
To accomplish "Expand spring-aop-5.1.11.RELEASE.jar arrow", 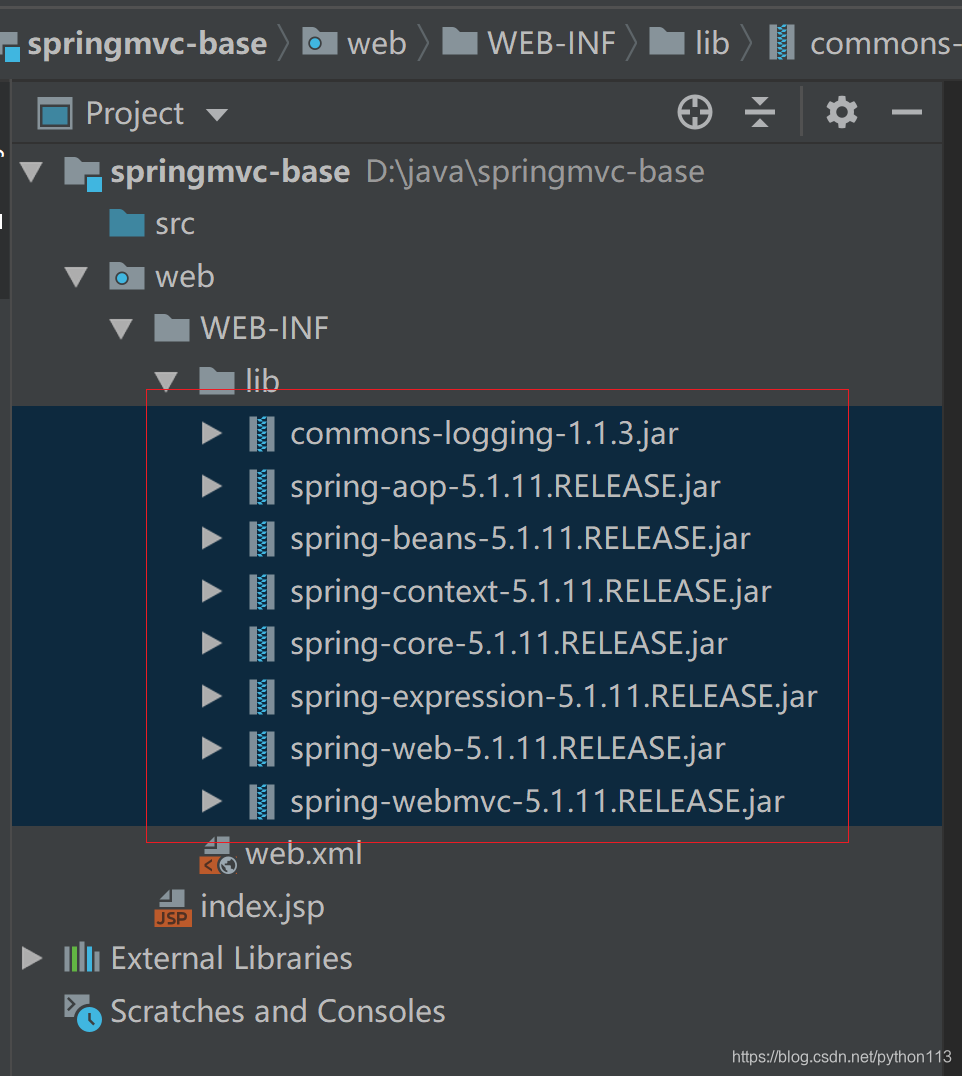I will point(211,487).
